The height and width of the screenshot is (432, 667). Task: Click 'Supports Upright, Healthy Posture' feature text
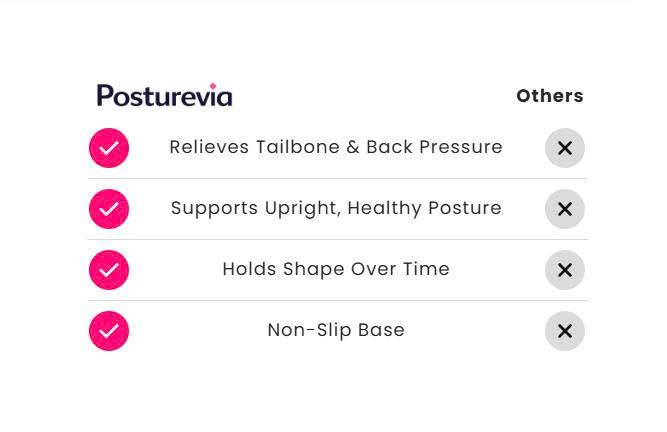coord(336,208)
